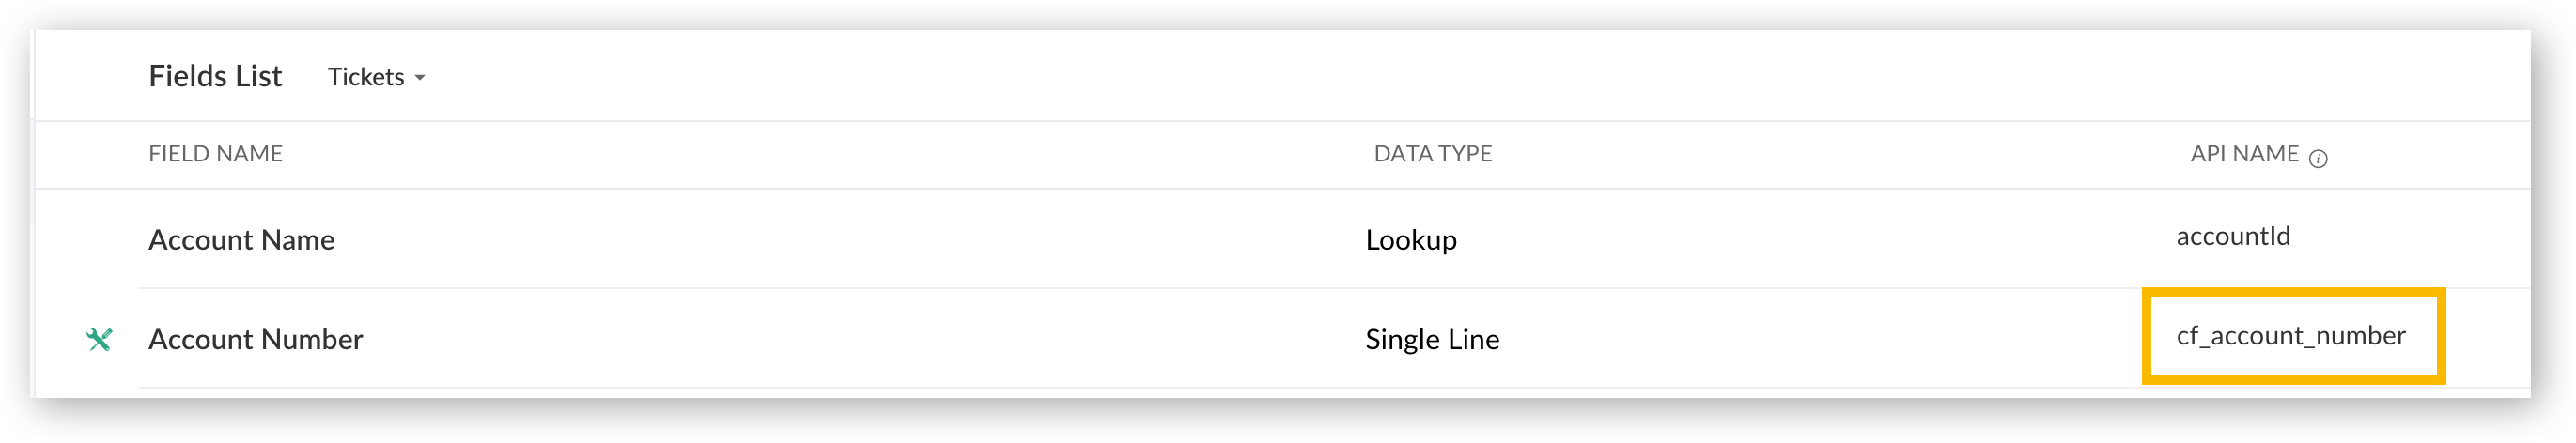This screenshot has height=443, width=2576.
Task: Click the API Name info icon
Action: (x=2318, y=158)
